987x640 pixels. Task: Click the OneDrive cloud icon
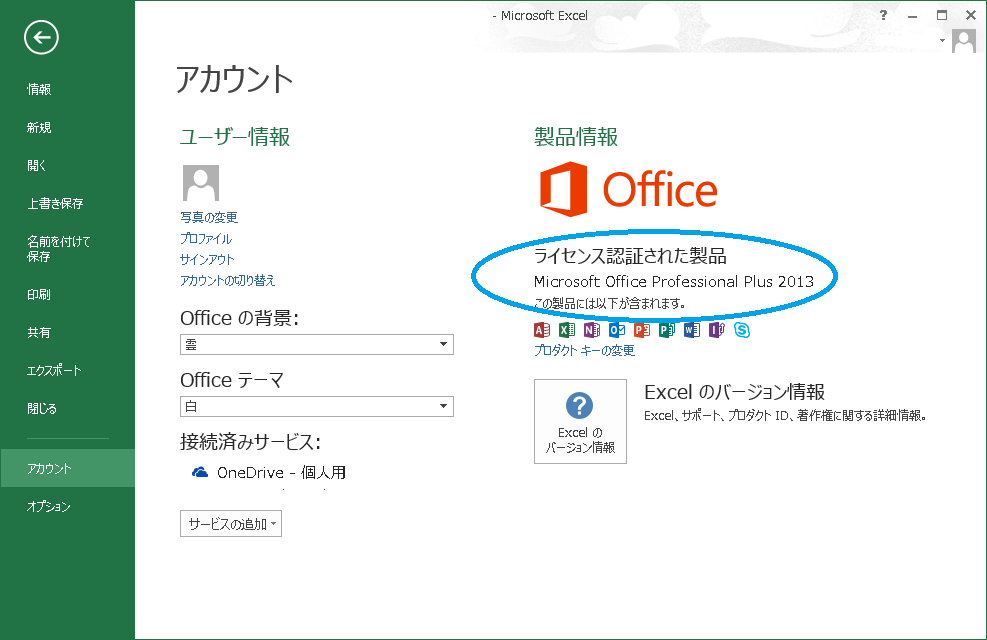pyautogui.click(x=200, y=472)
